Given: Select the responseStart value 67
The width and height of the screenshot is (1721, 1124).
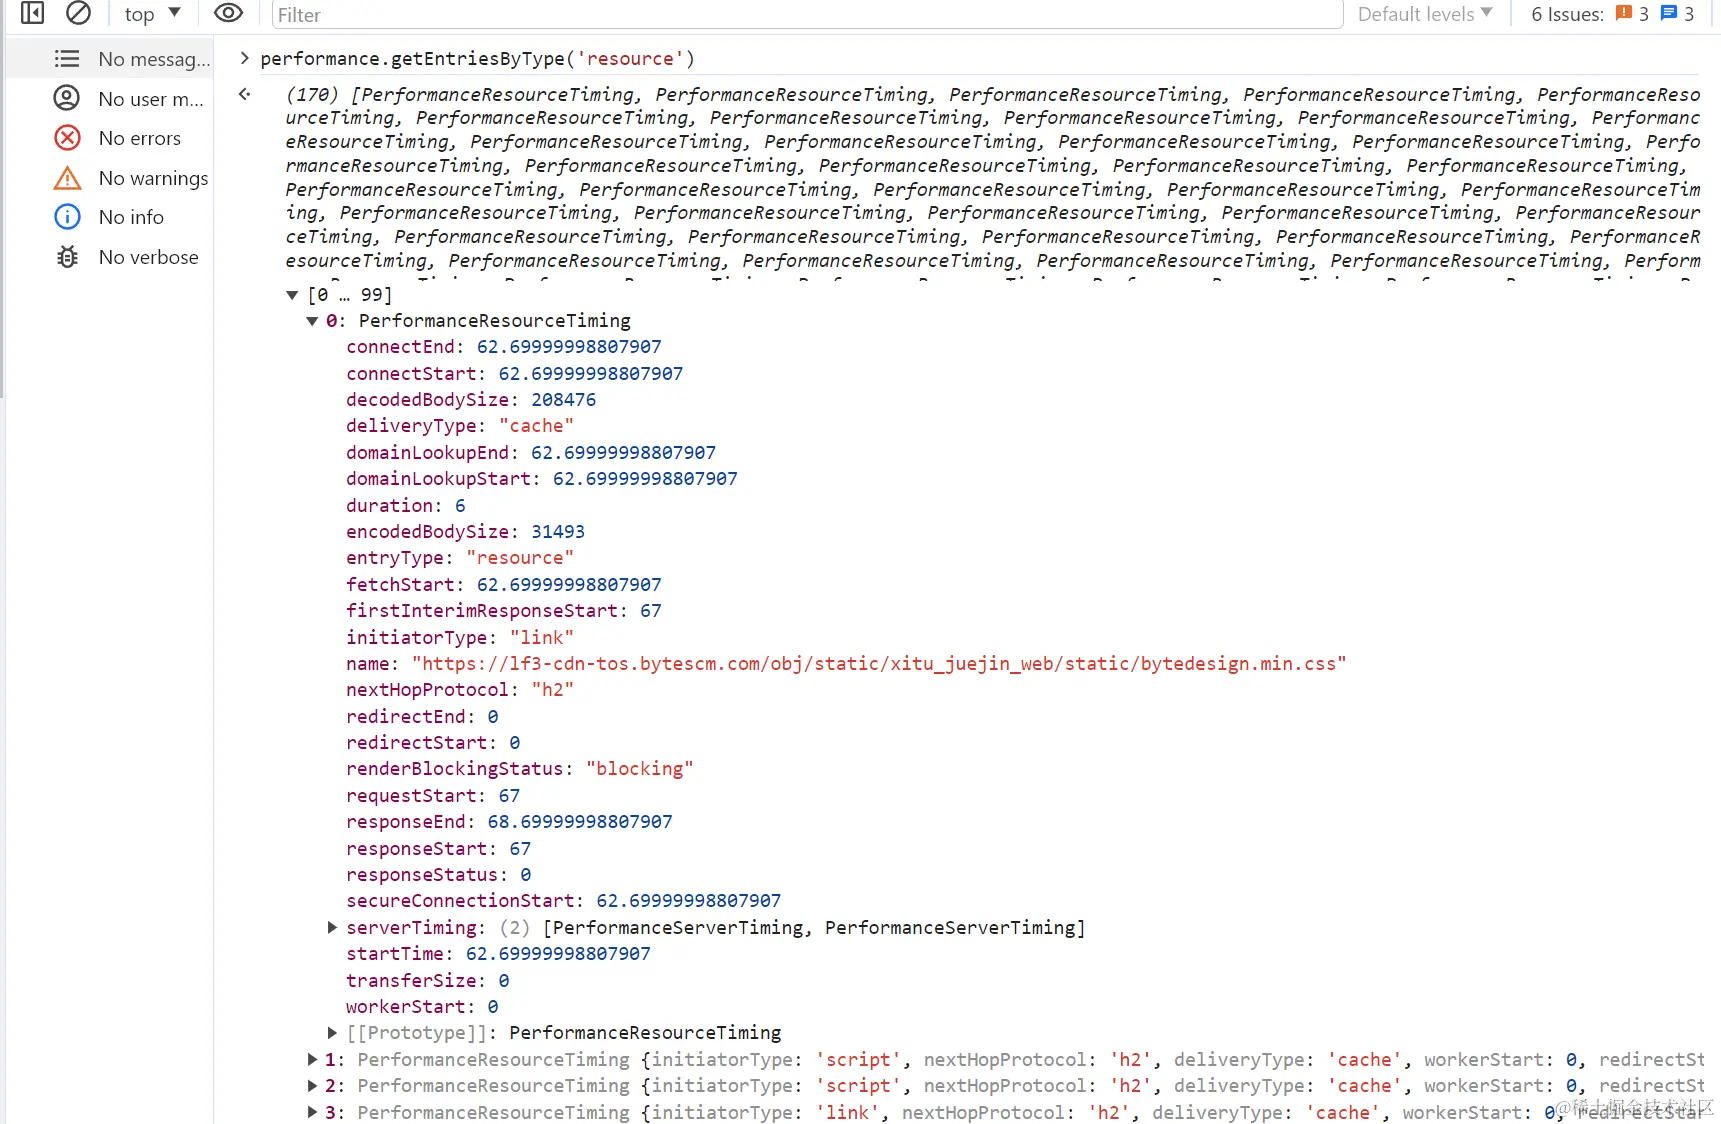Looking at the screenshot, I should (x=520, y=848).
